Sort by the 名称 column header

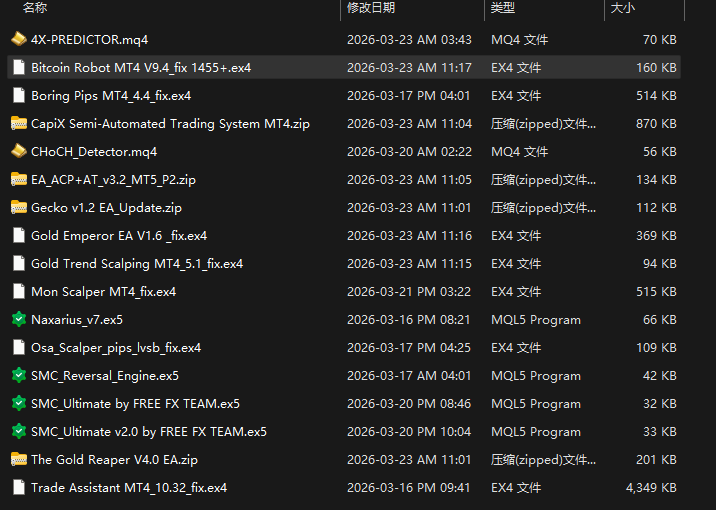point(35,8)
